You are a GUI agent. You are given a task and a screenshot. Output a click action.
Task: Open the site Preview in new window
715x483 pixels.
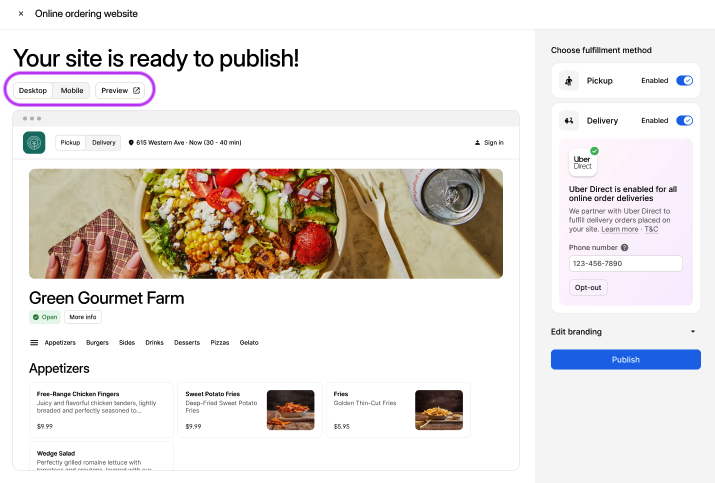click(x=120, y=90)
